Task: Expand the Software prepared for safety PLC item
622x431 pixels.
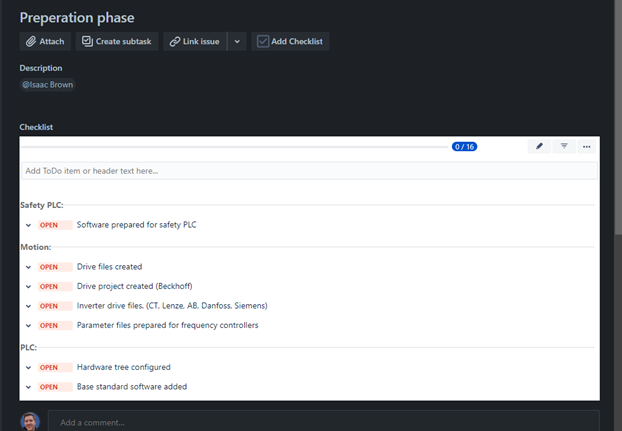Action: pyautogui.click(x=28, y=225)
